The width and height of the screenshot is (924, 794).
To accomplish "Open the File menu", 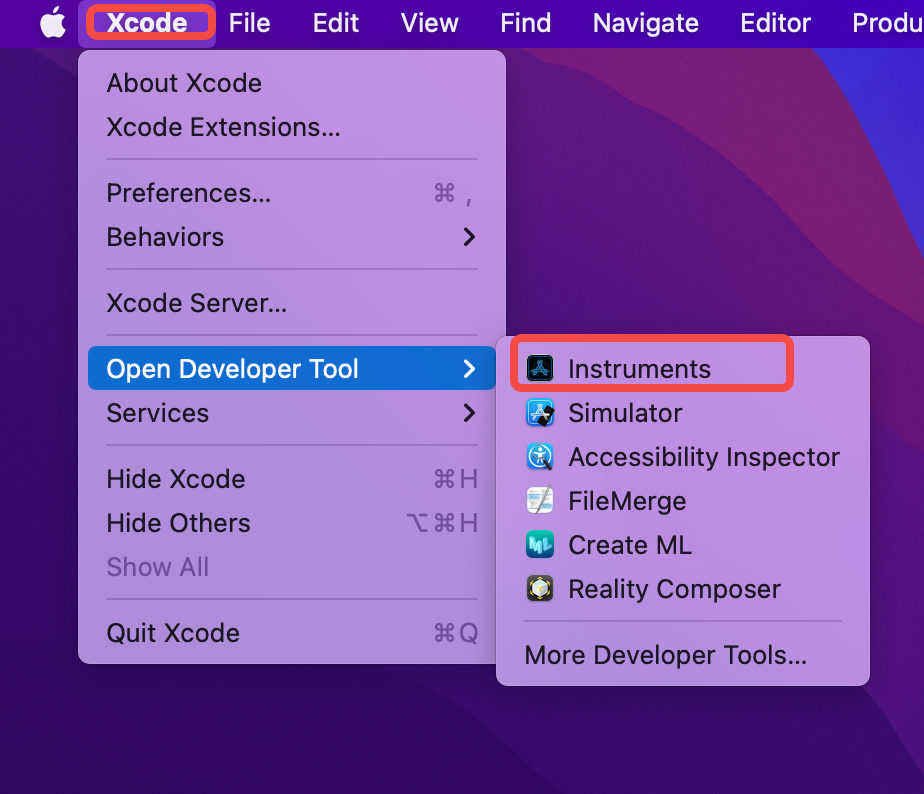I will (249, 23).
